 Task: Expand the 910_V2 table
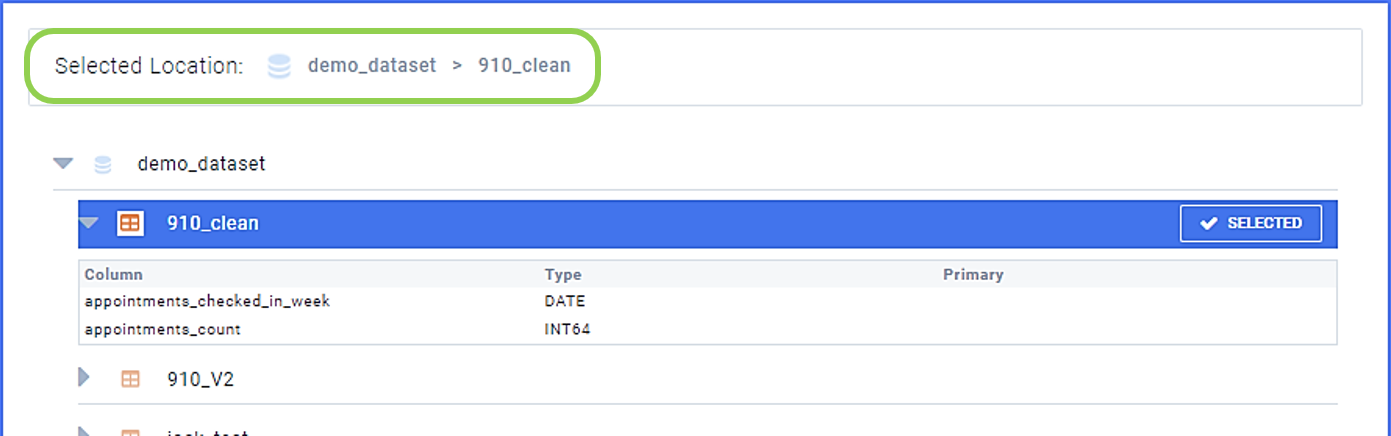coord(84,378)
